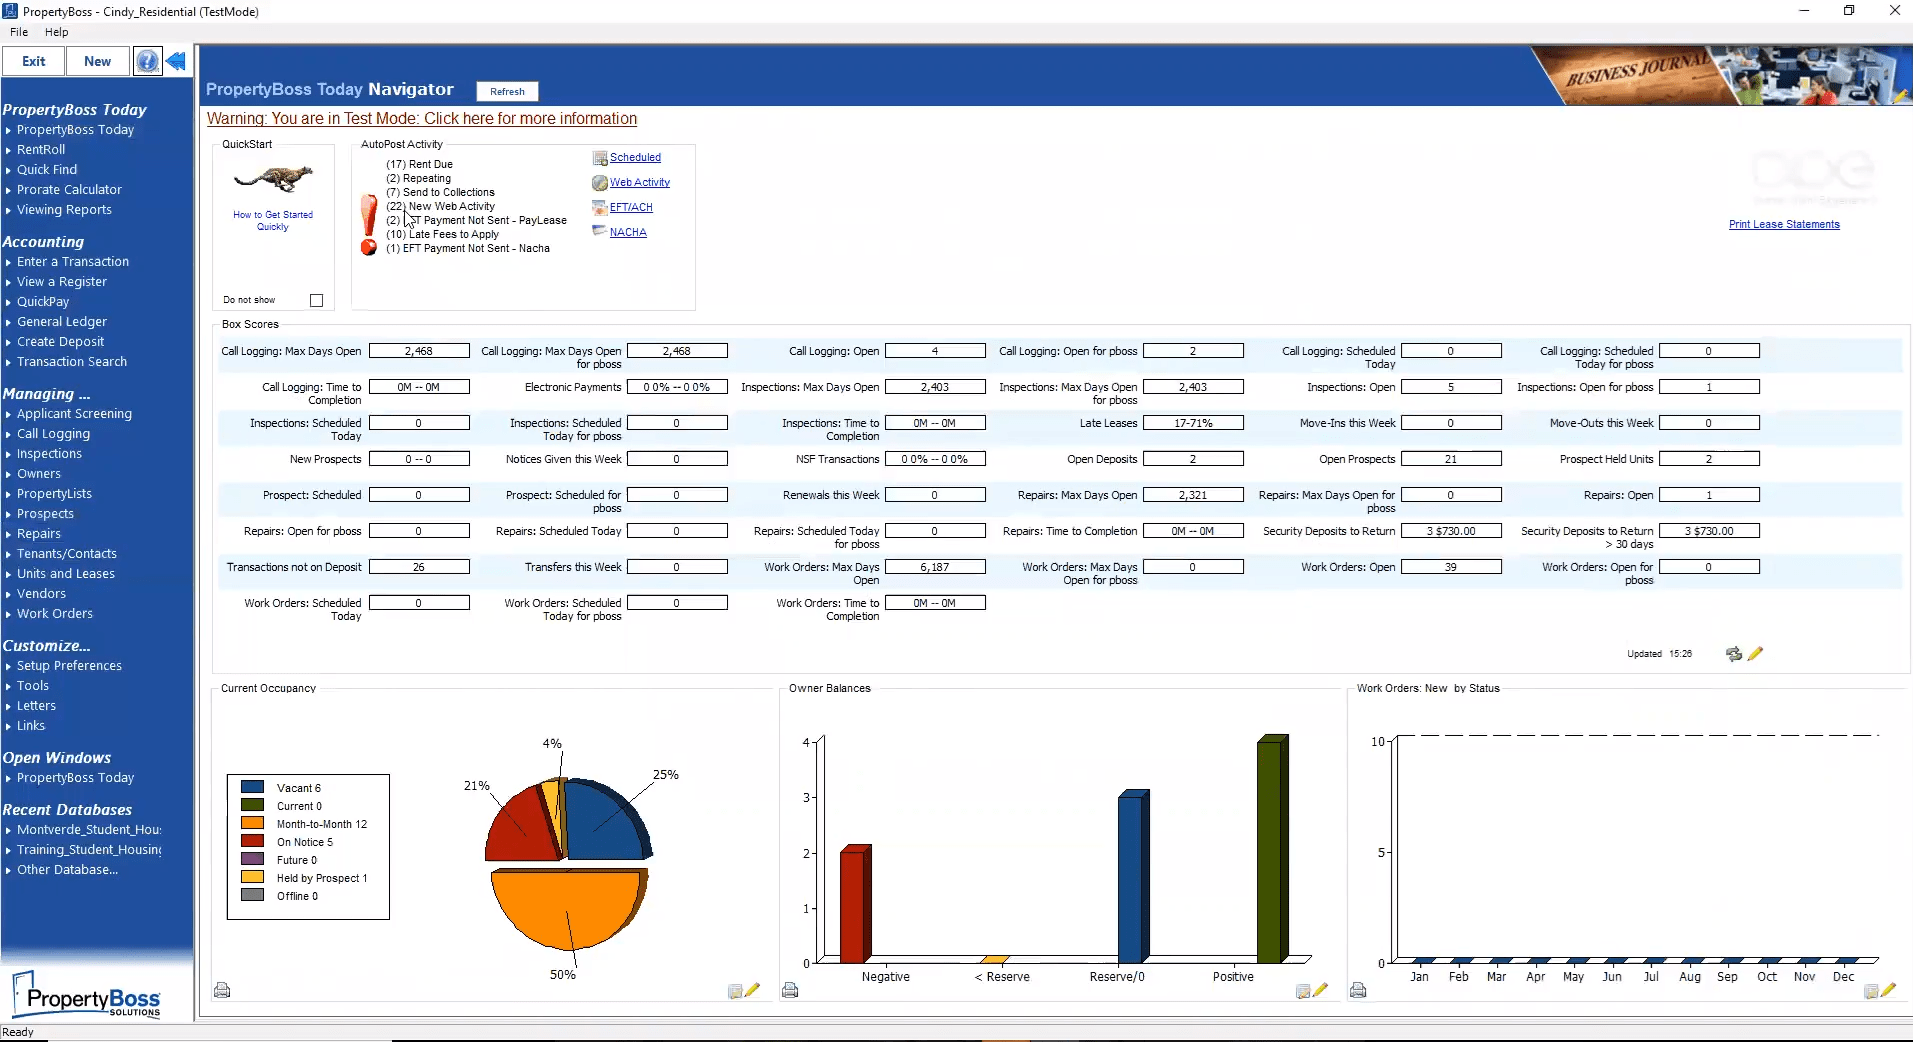1913x1042 pixels.
Task: Open Montverde_Student_Housing recent database
Action: click(89, 830)
